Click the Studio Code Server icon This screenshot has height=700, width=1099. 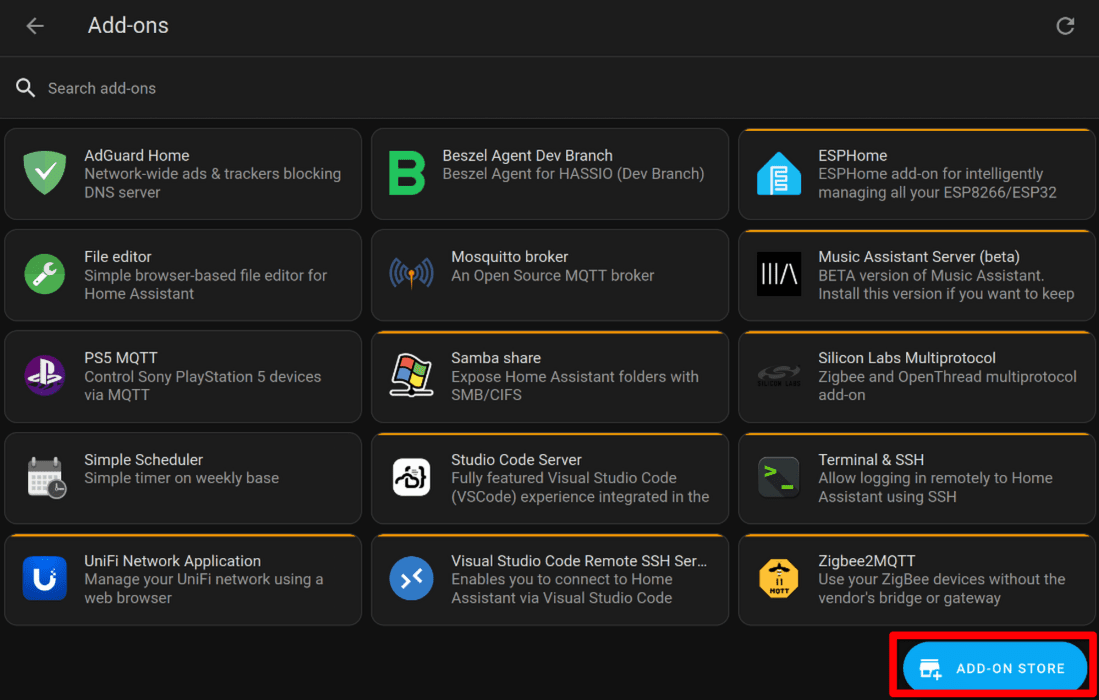point(412,477)
